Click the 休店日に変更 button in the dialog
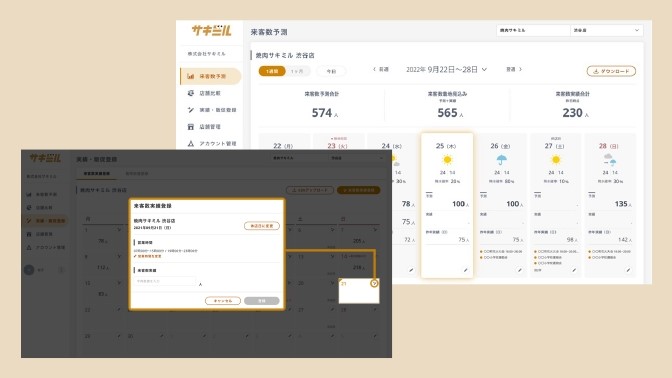Viewport: 672px width, 378px height. click(x=261, y=226)
